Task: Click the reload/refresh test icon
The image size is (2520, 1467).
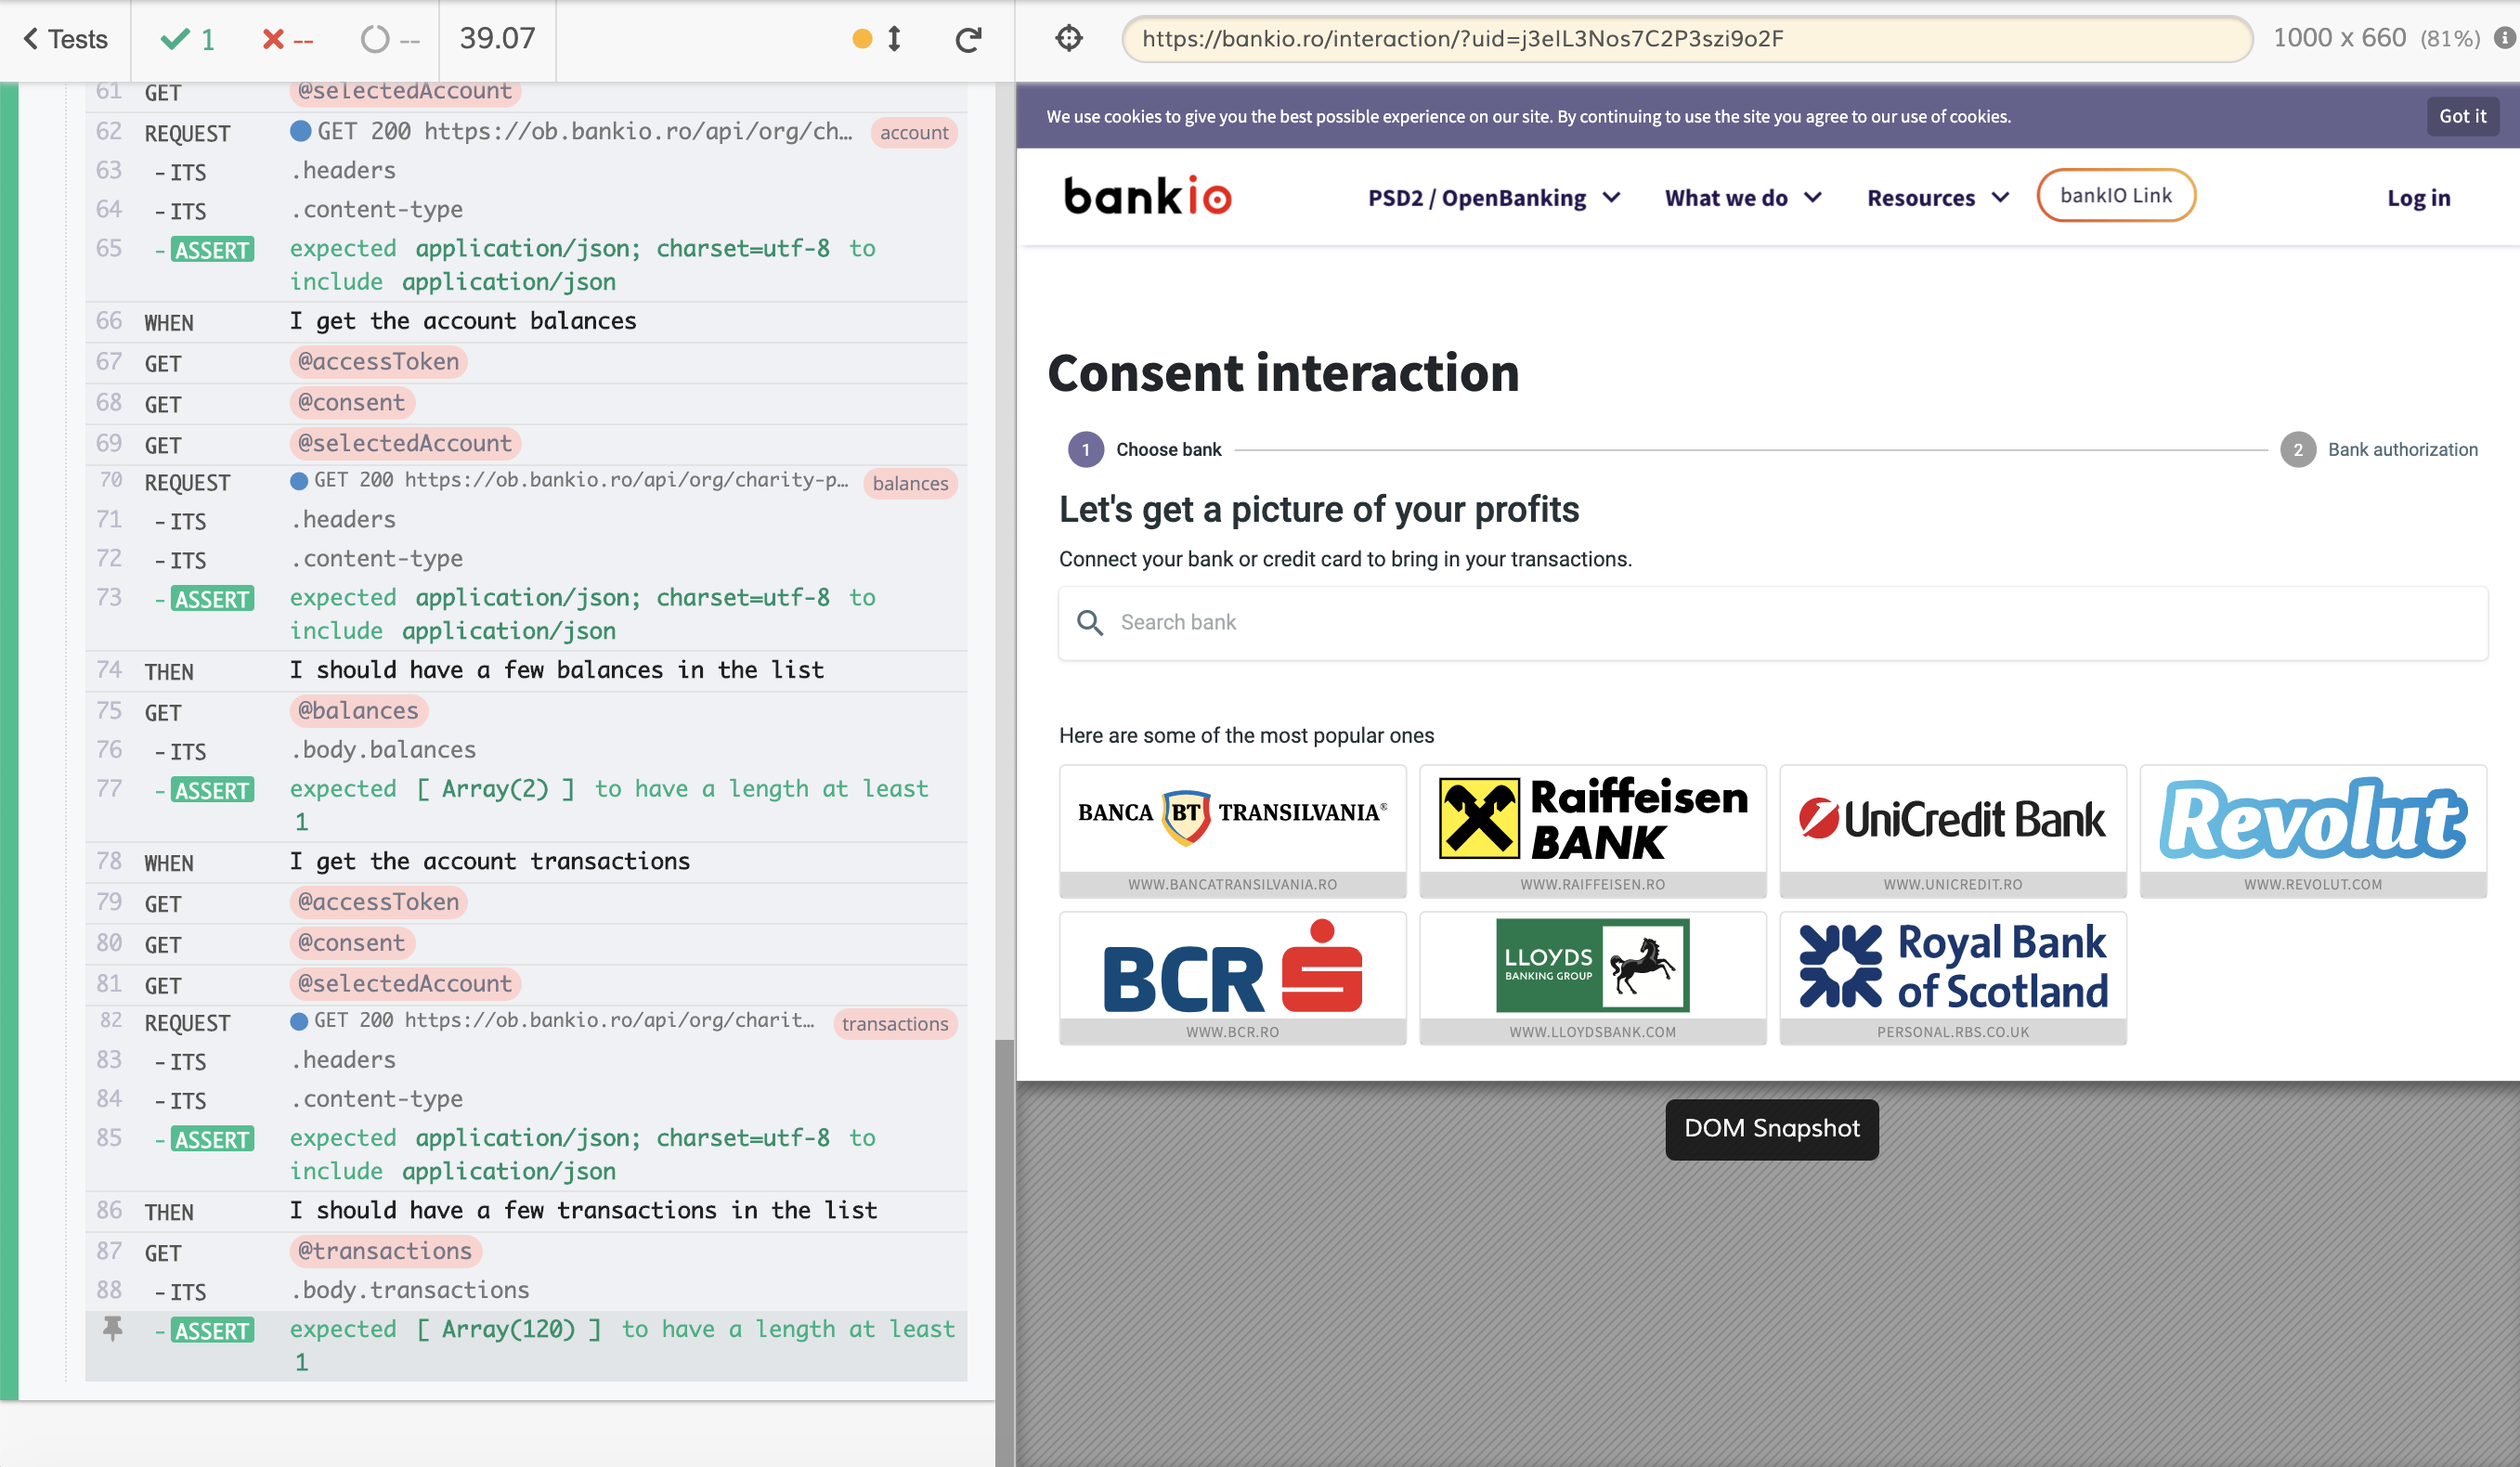Action: click(x=969, y=37)
